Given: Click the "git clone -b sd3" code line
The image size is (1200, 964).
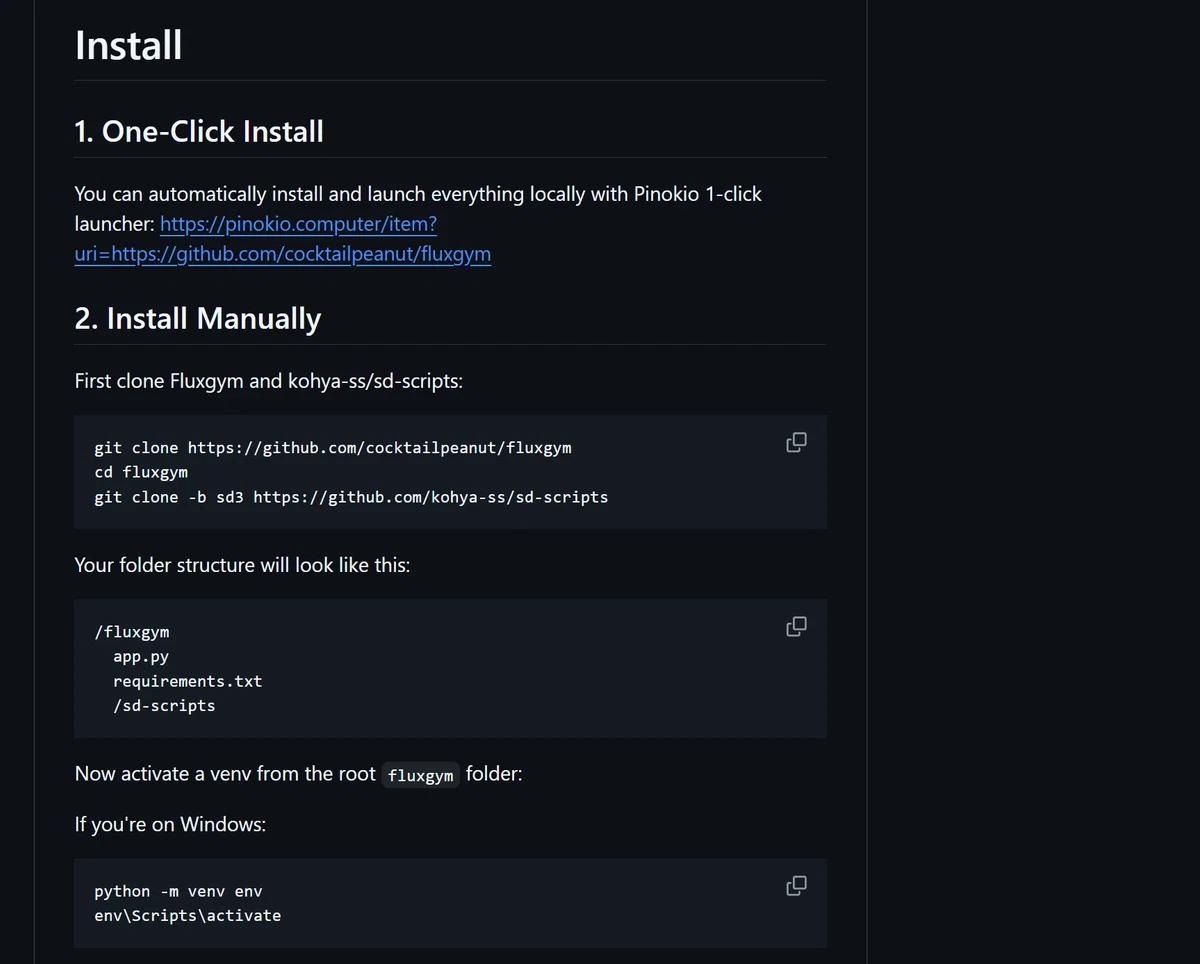Looking at the screenshot, I should tap(351, 497).
